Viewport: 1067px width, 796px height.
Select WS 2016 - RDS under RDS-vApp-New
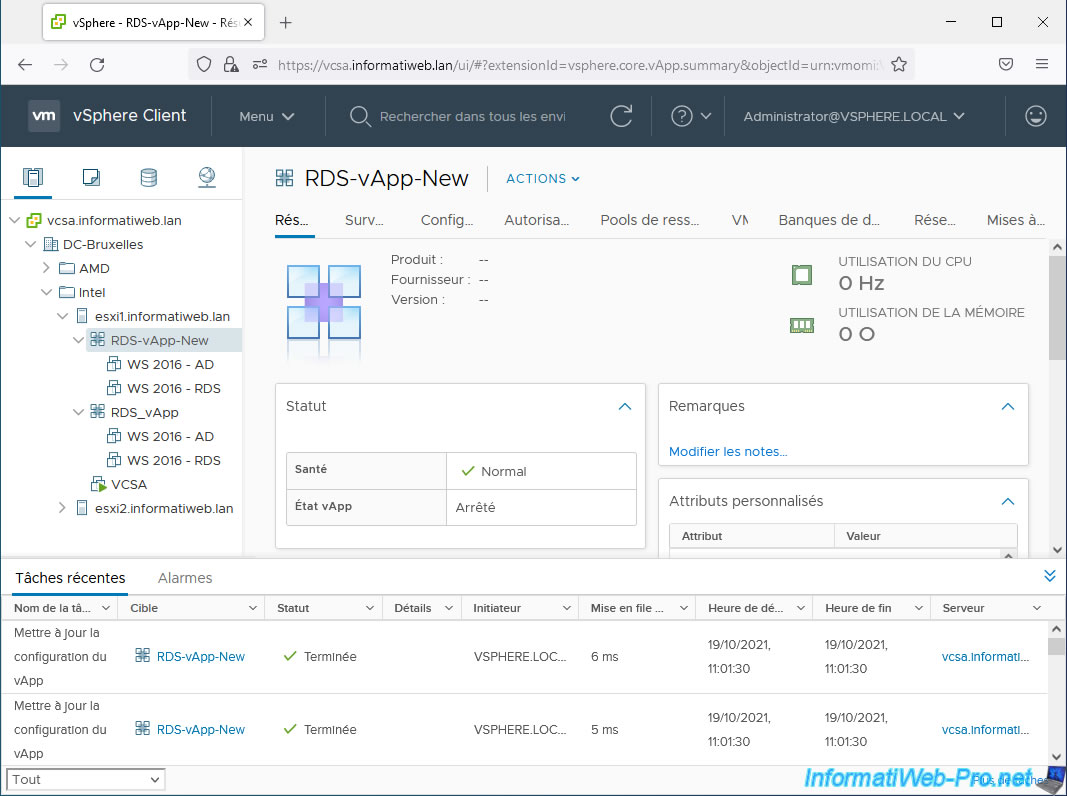pos(174,388)
